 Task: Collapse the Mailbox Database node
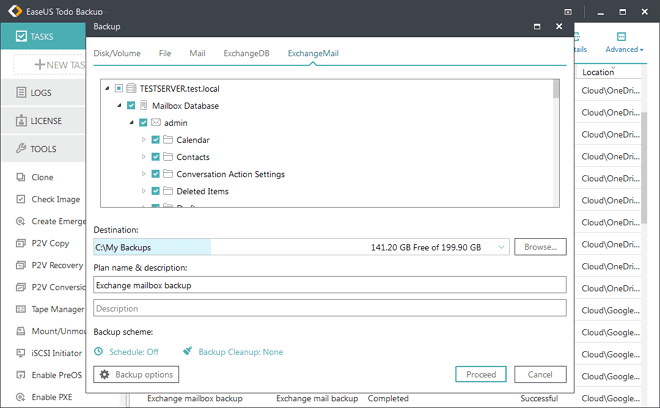[x=120, y=105]
